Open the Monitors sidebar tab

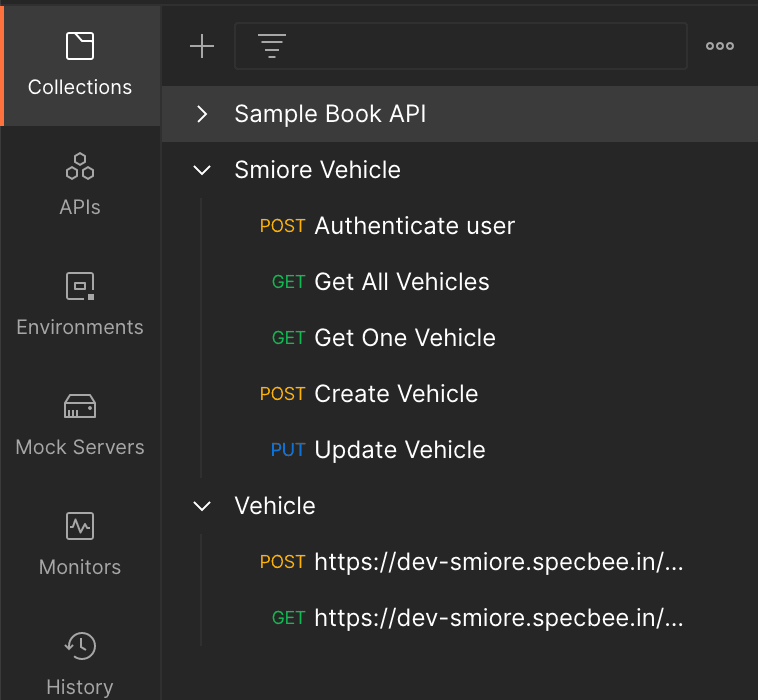click(x=80, y=544)
